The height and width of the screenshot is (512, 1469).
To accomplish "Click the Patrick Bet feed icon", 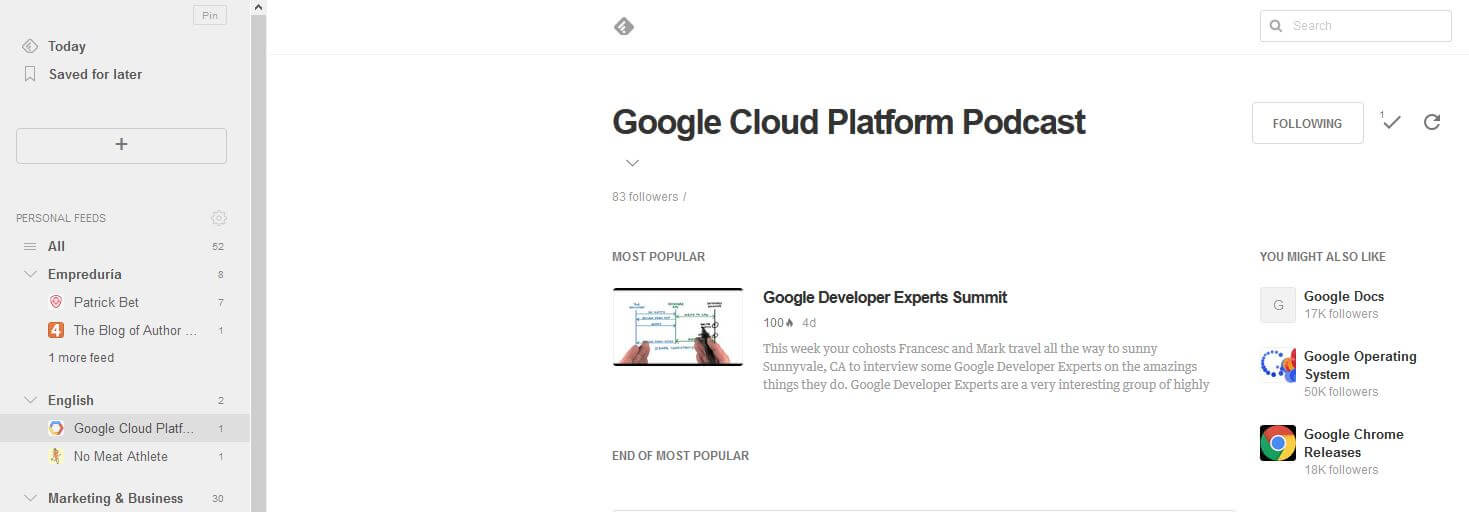I will pos(56,302).
